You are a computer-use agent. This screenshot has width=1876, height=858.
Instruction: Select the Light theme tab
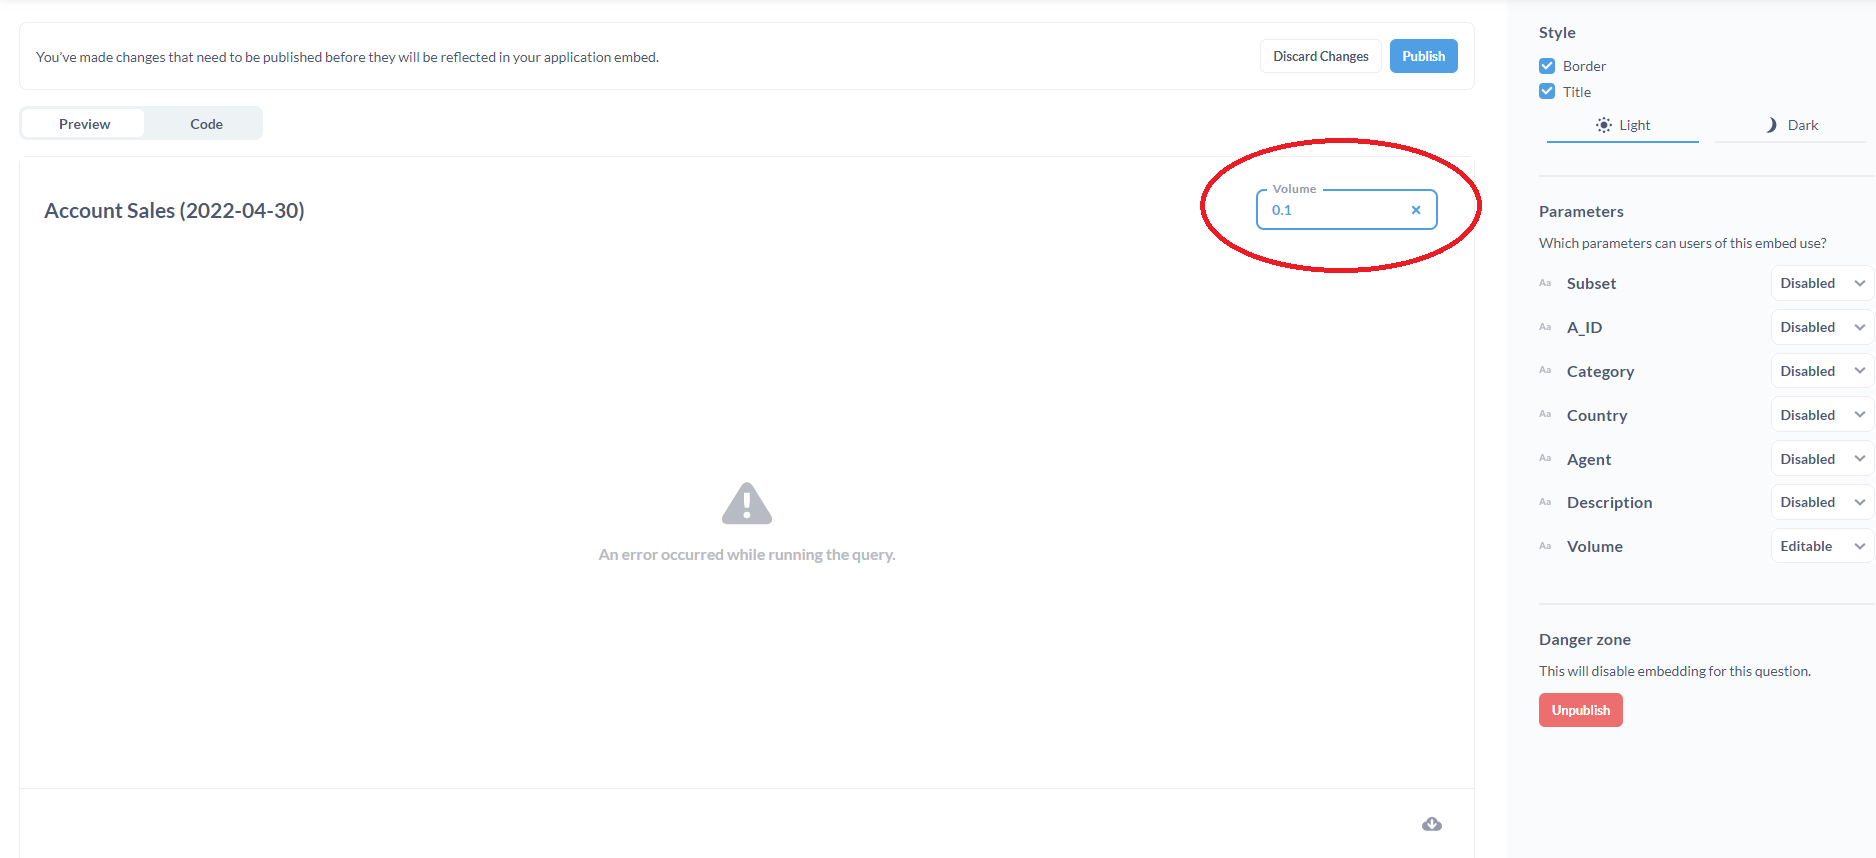coord(1623,126)
